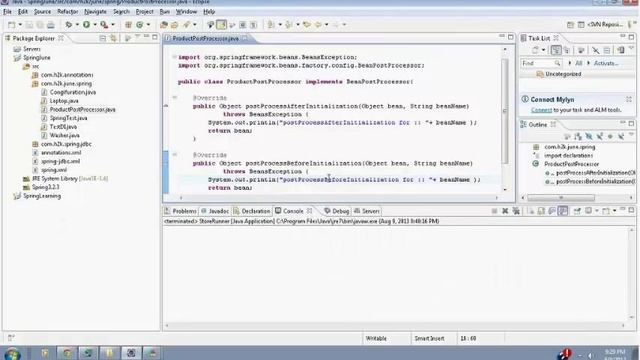Click the Back navigation arrow icon
640x360 pixels.
coord(318,25)
